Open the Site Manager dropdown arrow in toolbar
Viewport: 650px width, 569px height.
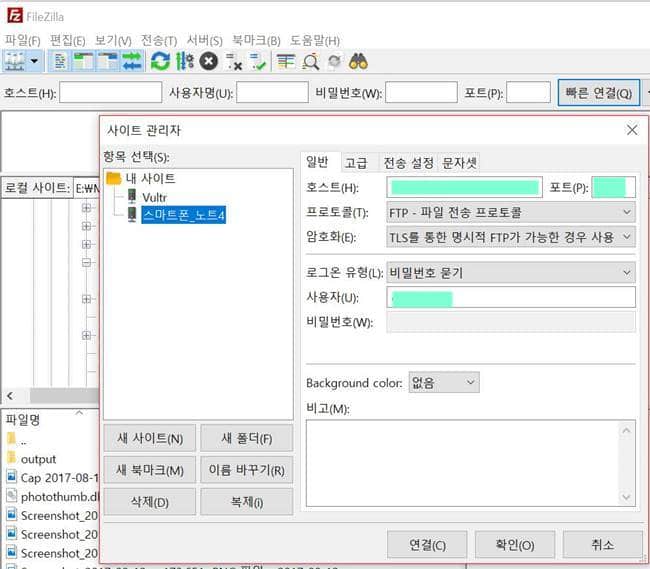point(34,61)
